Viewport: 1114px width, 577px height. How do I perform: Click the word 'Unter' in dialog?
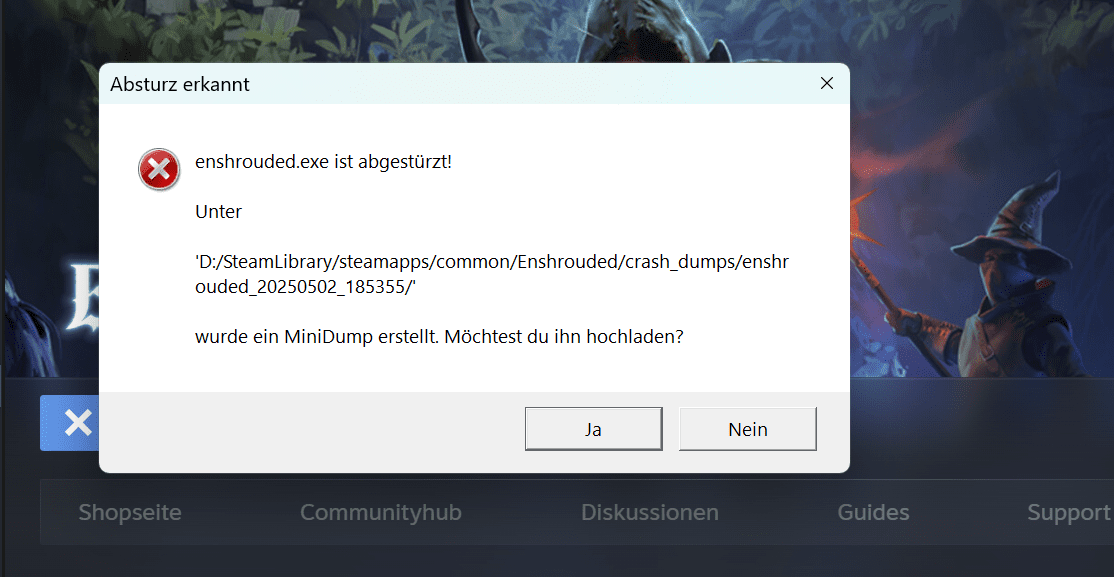(x=218, y=212)
